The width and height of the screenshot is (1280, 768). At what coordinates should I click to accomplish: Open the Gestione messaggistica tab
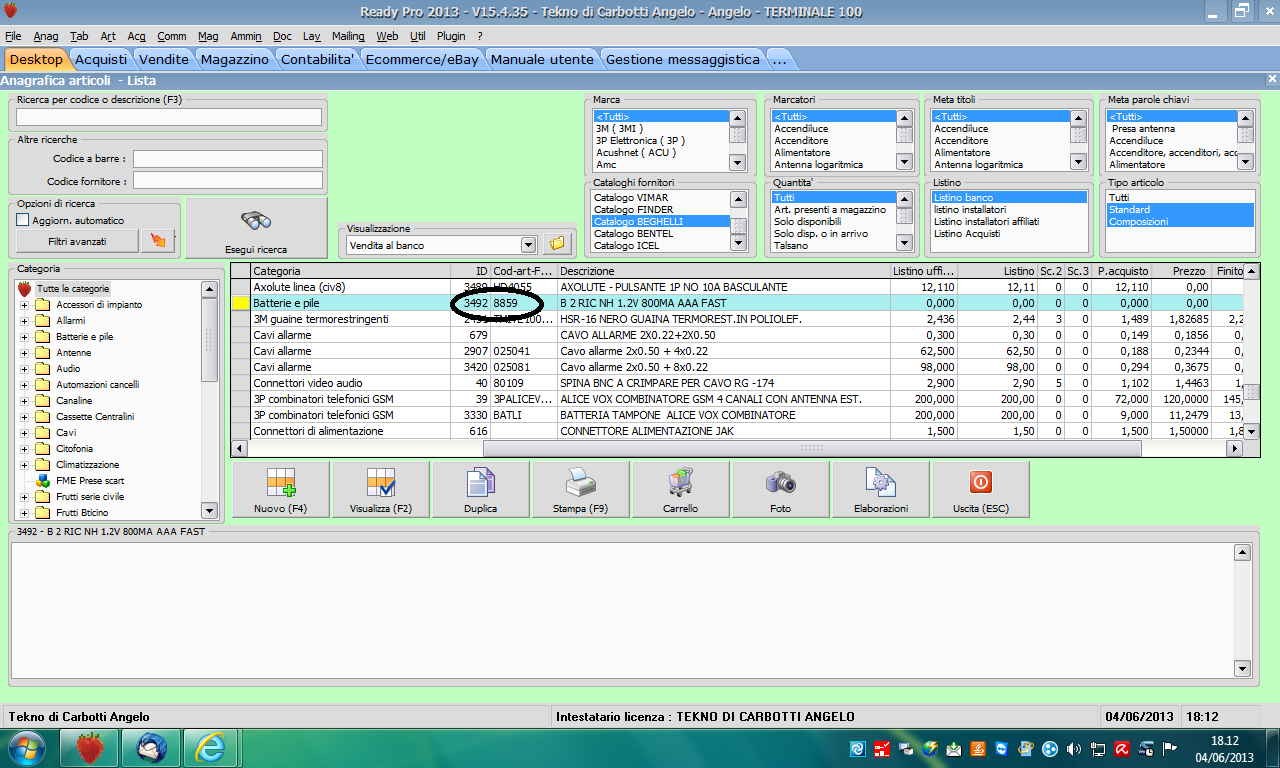coord(683,59)
